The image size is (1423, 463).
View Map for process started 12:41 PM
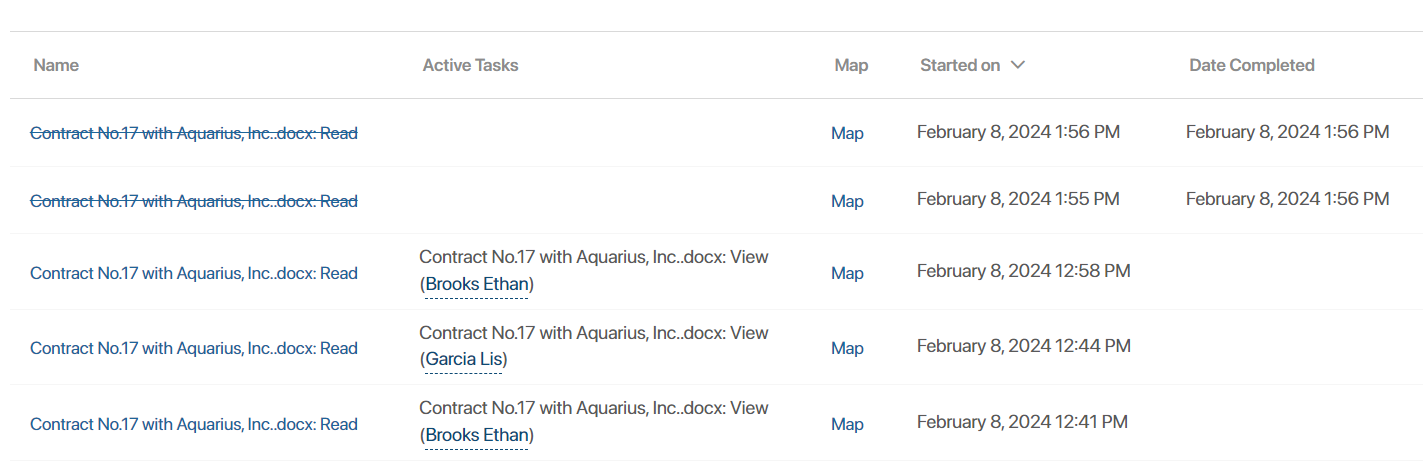pos(847,424)
